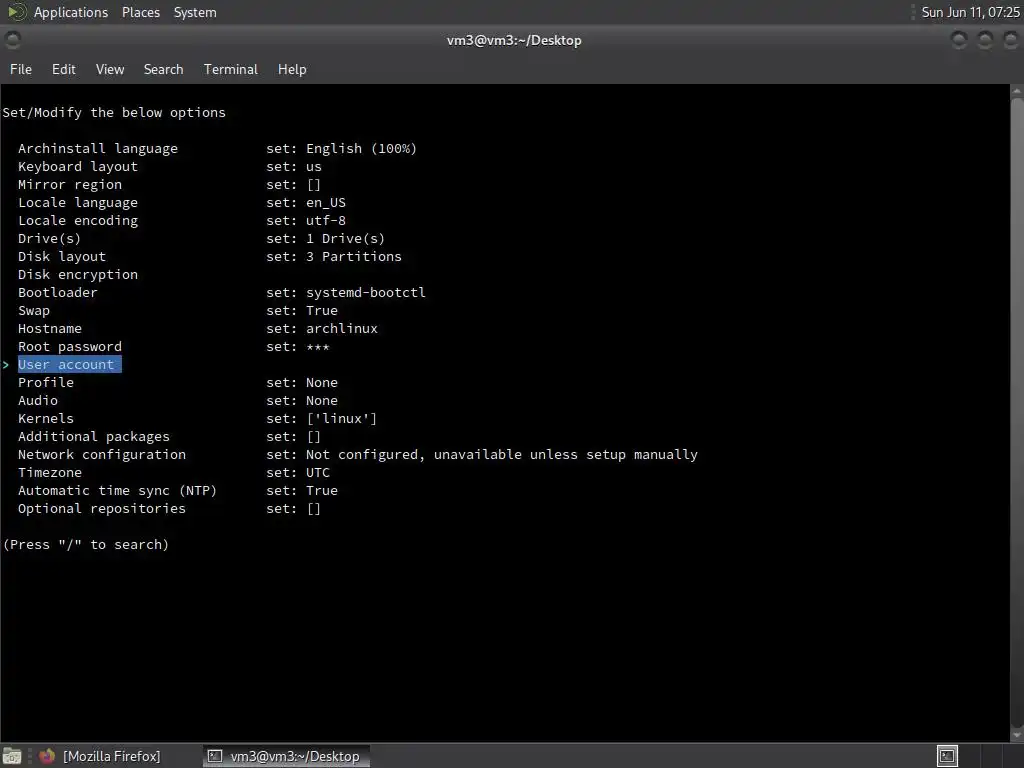This screenshot has width=1024, height=768.
Task: Click the UTC timezone value
Action: (318, 473)
